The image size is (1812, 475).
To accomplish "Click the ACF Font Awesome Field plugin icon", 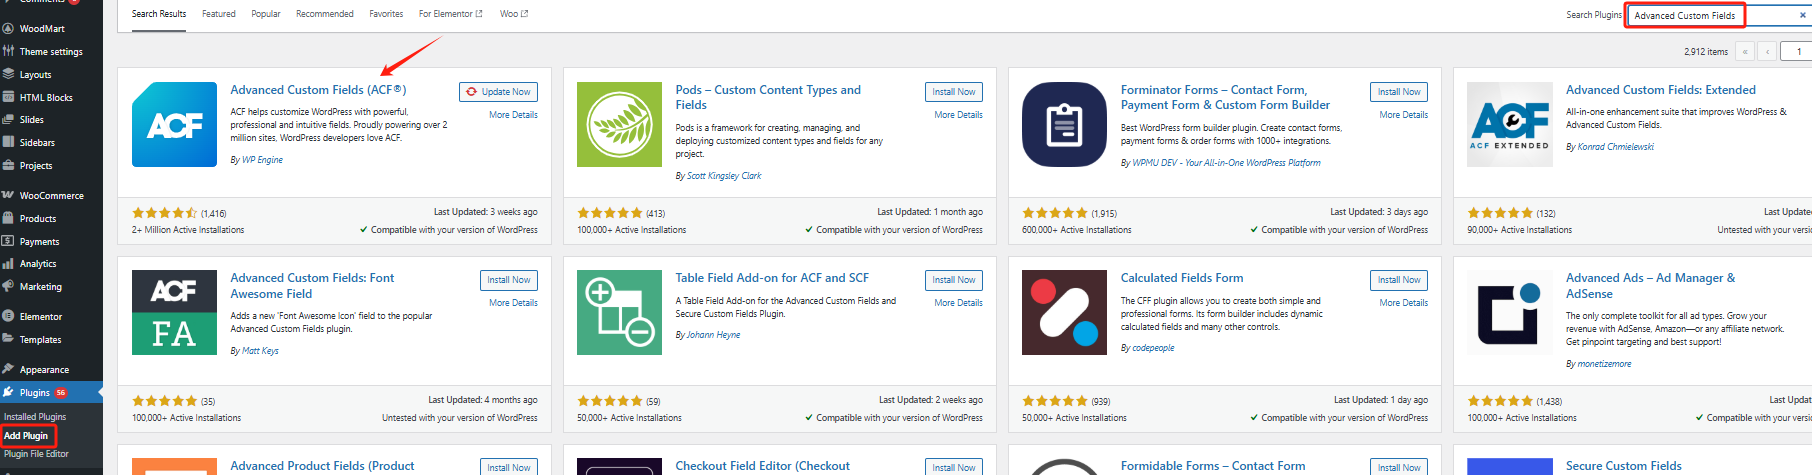I will coord(174,312).
